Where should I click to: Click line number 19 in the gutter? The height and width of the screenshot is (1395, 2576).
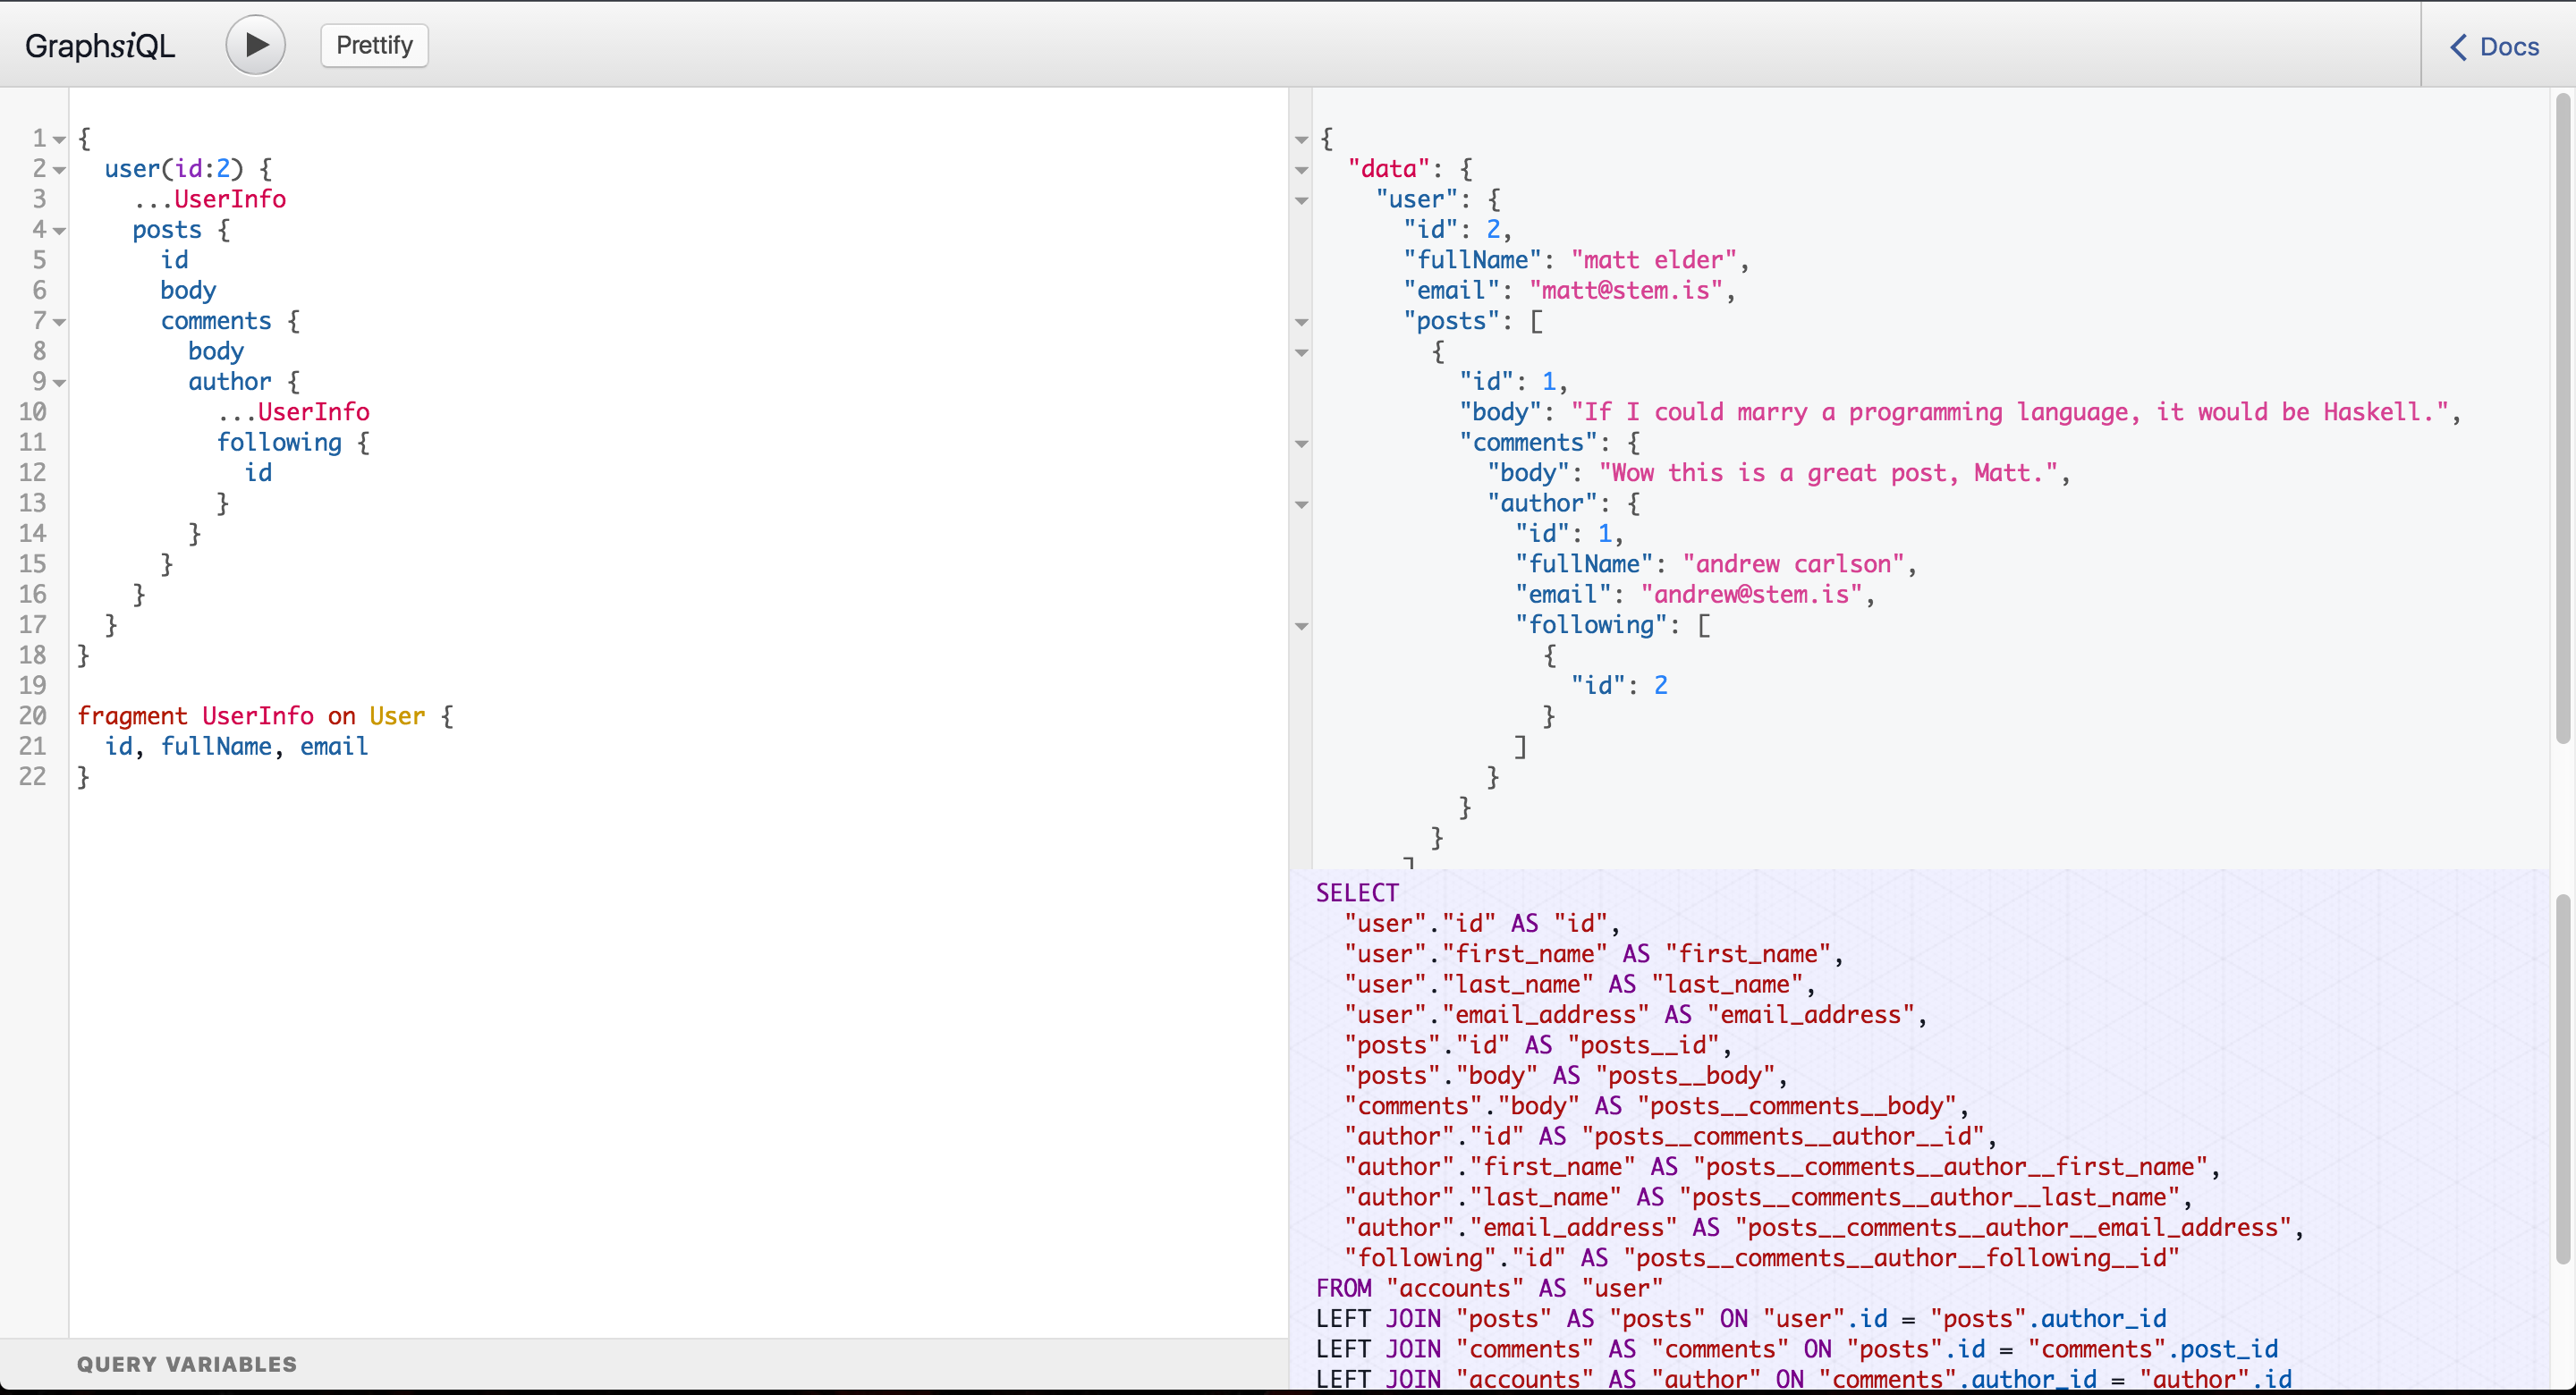point(33,686)
